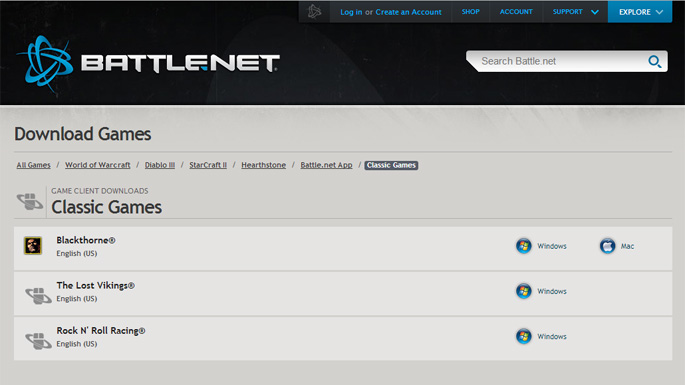Click English (US) under The Lost Vikings

(77, 299)
